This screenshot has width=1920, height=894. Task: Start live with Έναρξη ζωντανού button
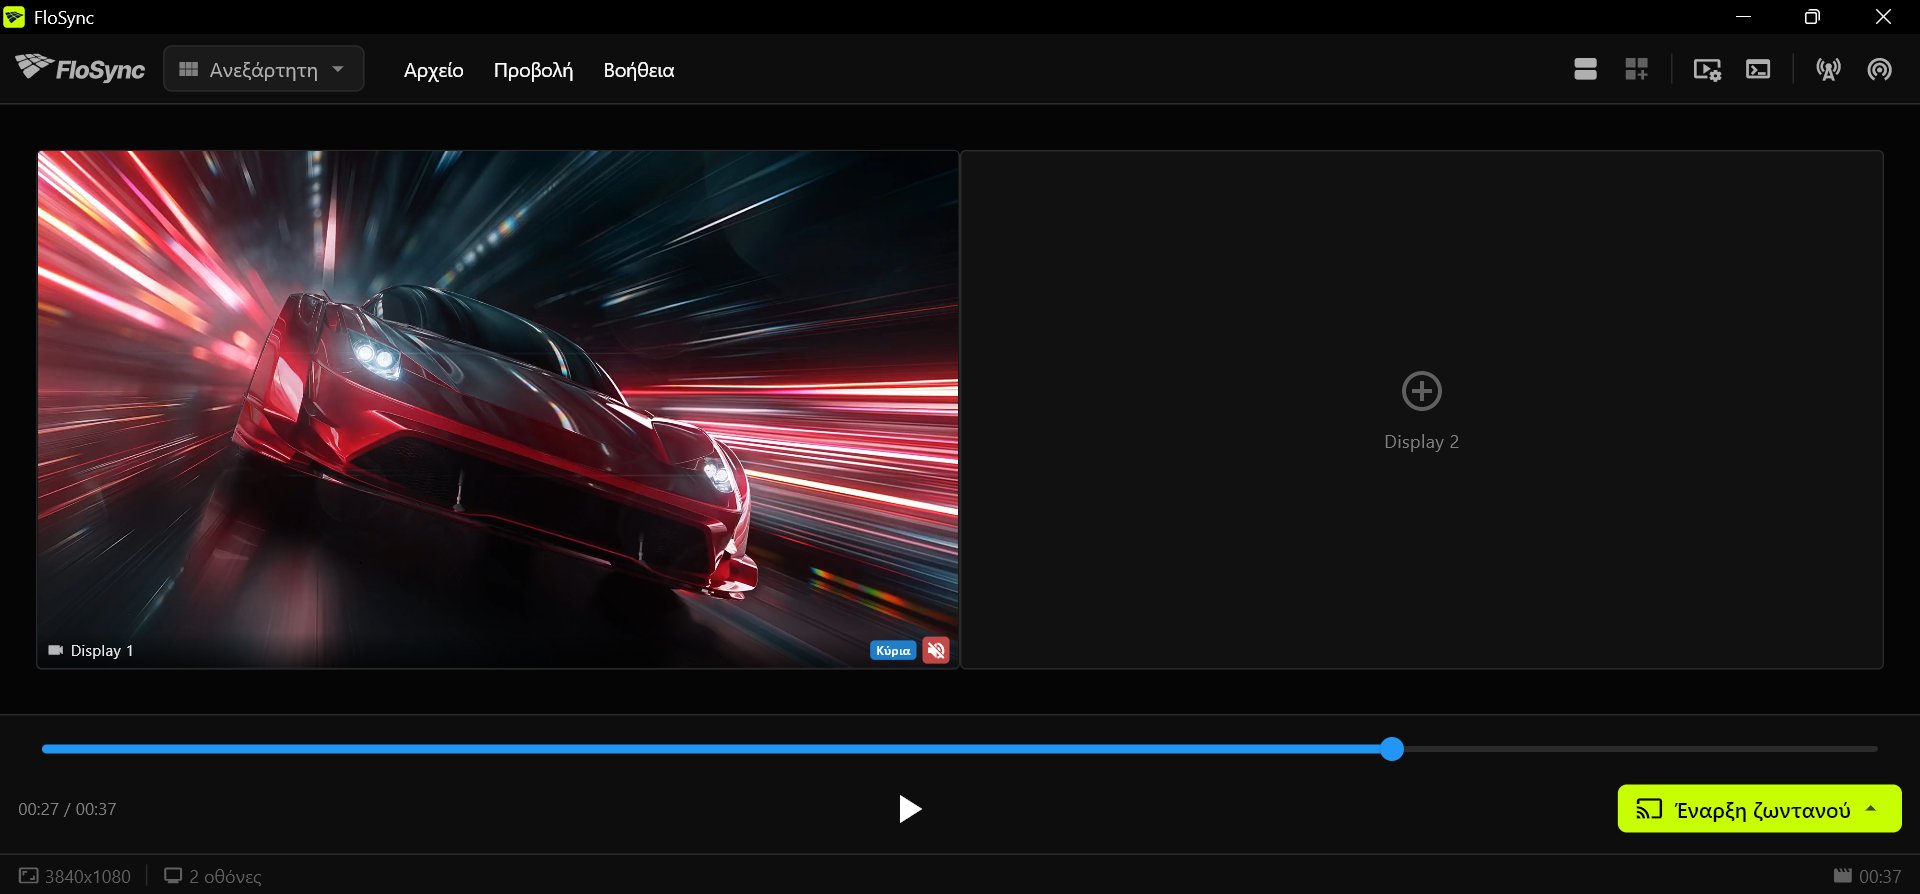(1743, 809)
